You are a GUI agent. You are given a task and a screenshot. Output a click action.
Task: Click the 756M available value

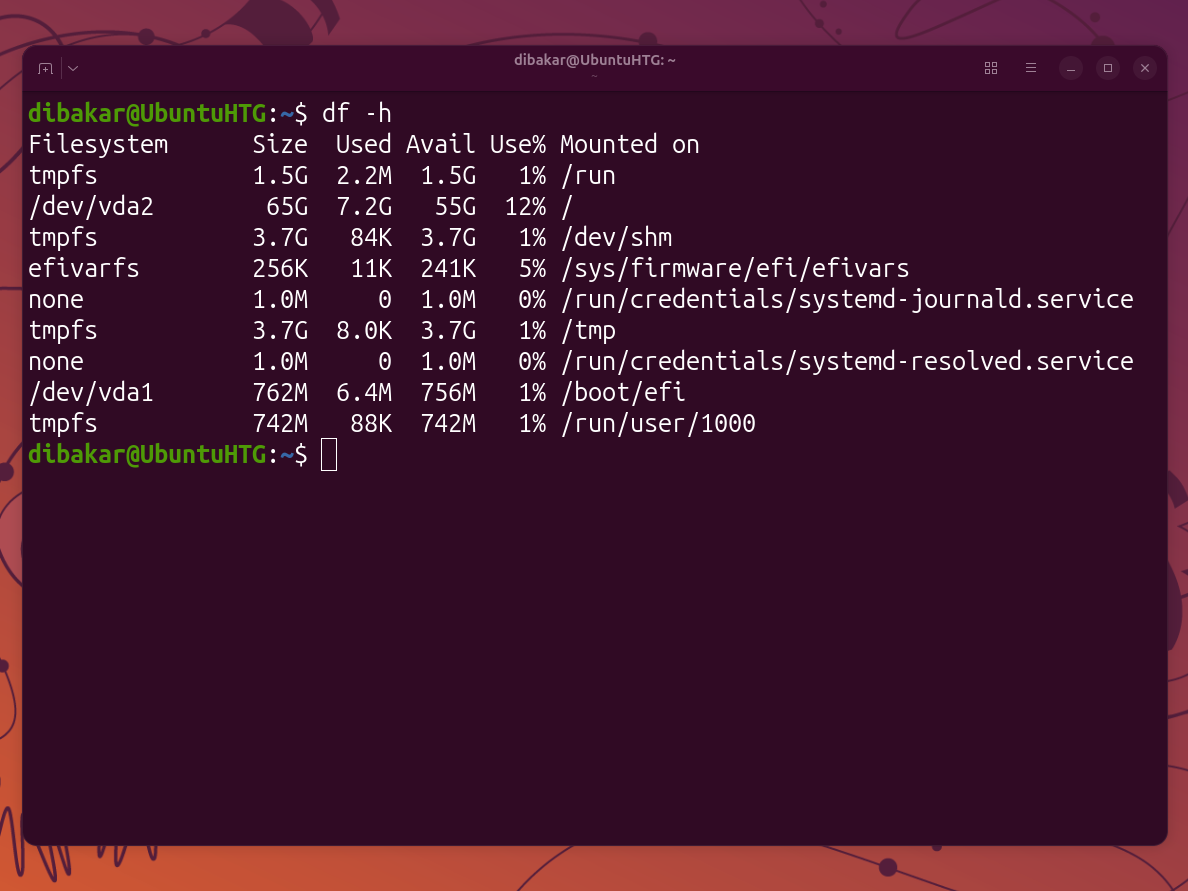[449, 392]
